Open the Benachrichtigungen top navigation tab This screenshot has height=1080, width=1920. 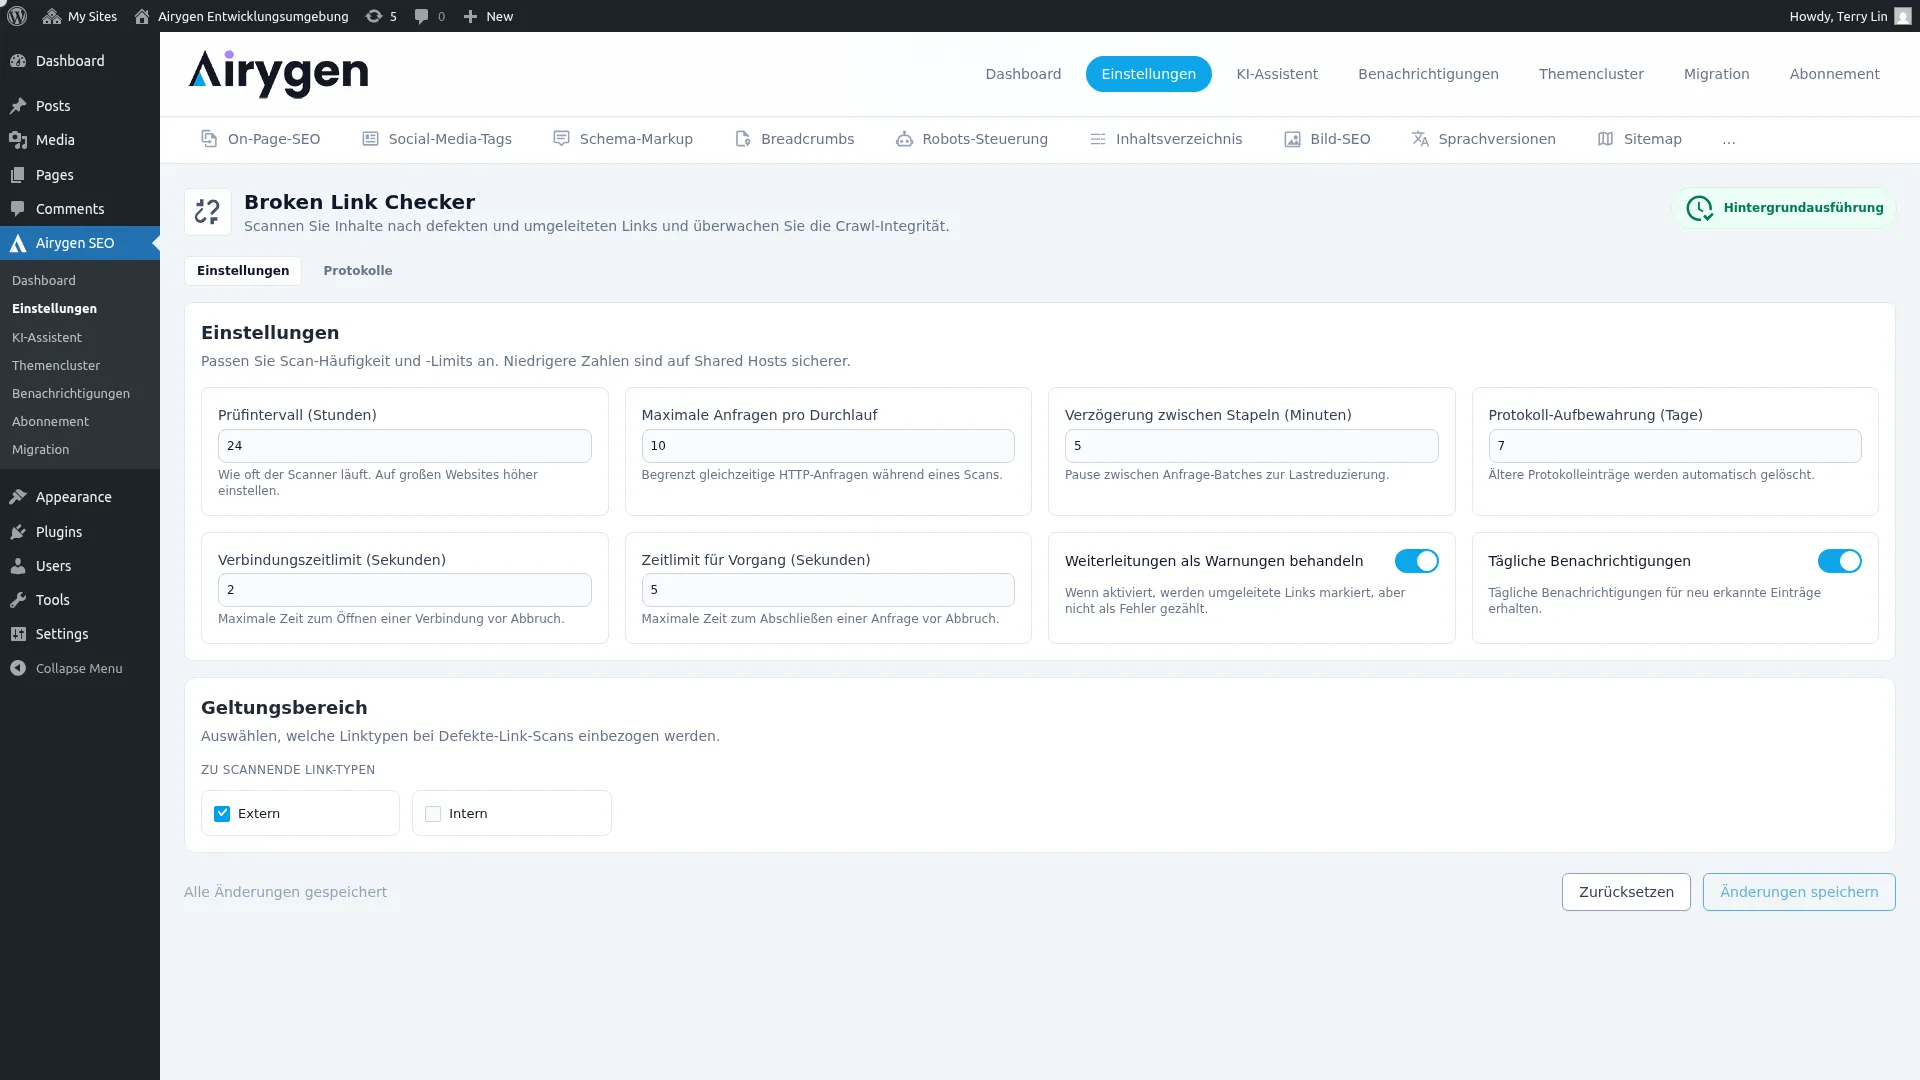(1428, 74)
